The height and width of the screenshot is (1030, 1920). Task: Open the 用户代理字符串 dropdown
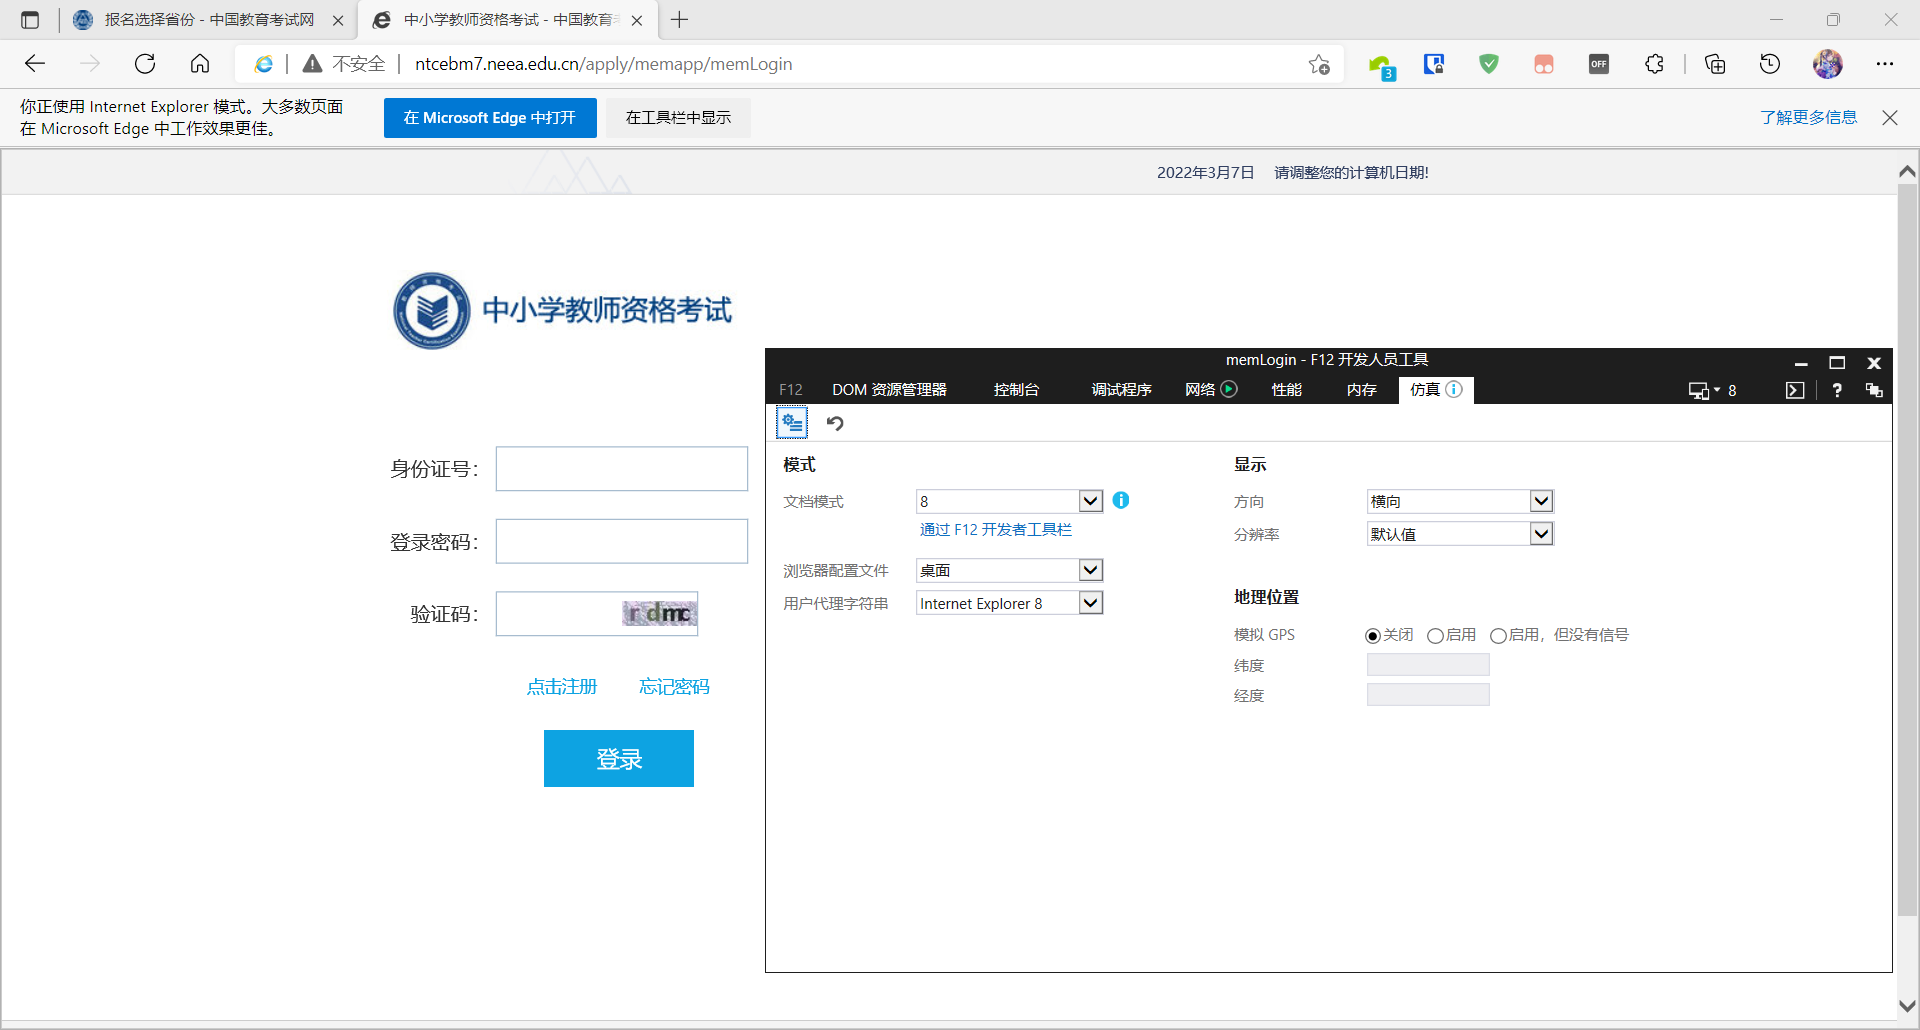1090,603
